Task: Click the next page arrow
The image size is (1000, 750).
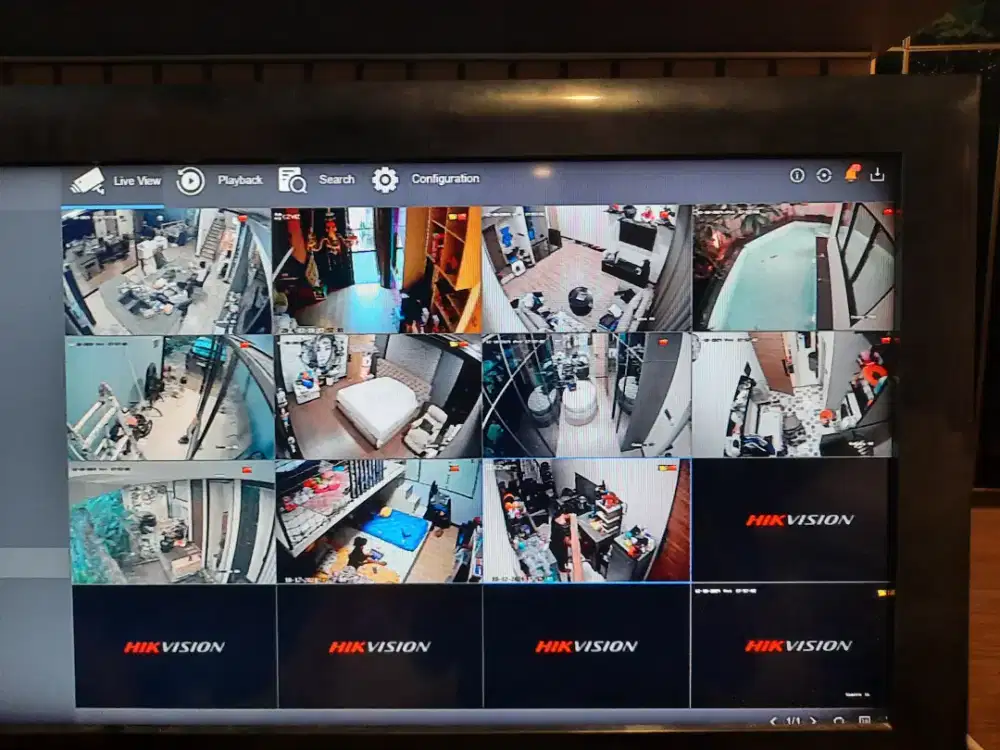Action: point(813,720)
